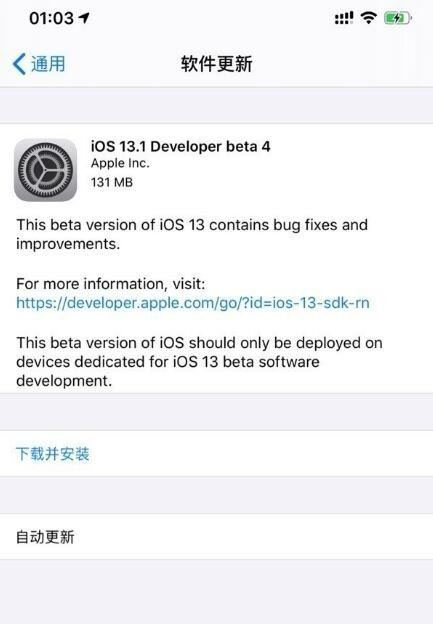Tap the beta deployment warning paragraph
The image size is (433, 624).
199,362
